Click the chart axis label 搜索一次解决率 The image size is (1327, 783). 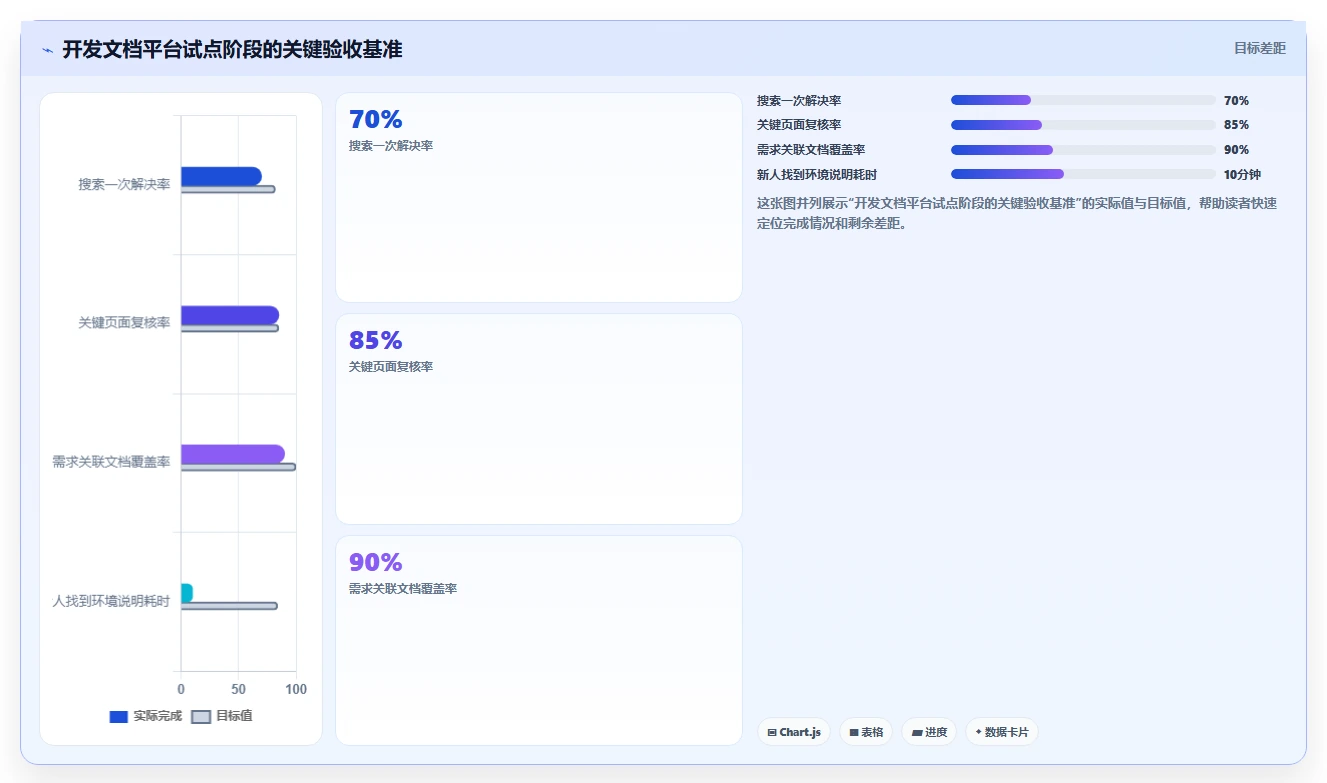(x=124, y=184)
